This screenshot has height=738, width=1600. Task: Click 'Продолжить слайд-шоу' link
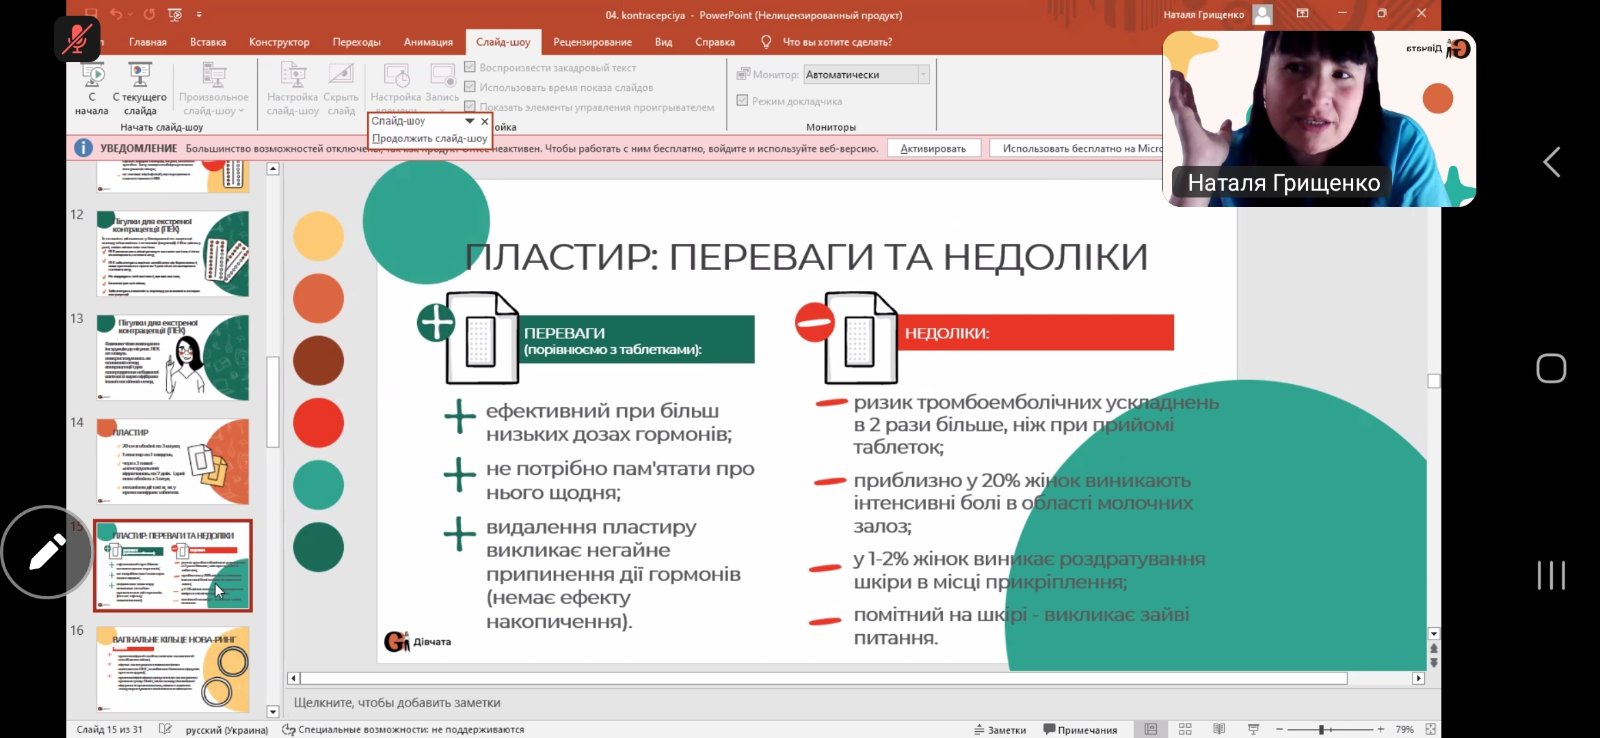pos(429,138)
